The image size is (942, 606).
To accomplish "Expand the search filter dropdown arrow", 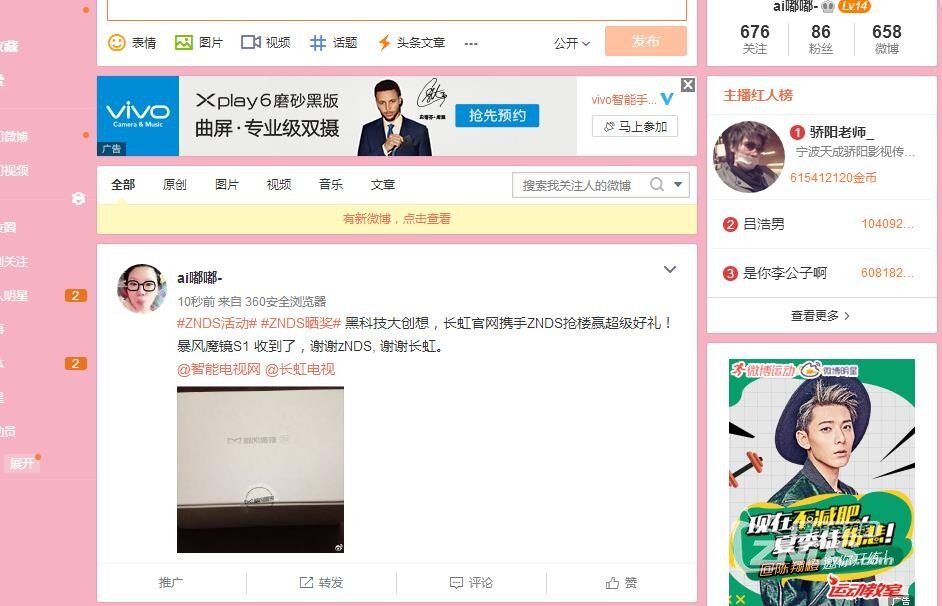I will point(678,184).
